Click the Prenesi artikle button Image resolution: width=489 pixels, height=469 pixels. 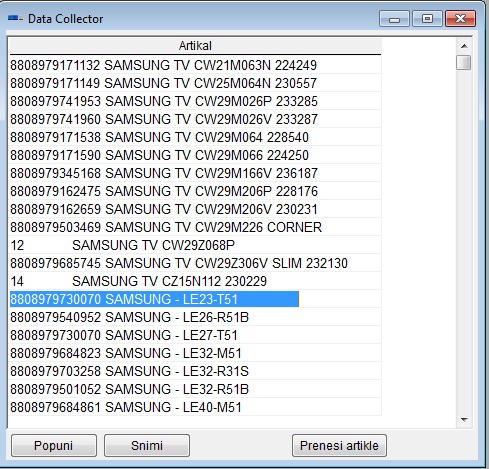click(x=339, y=445)
